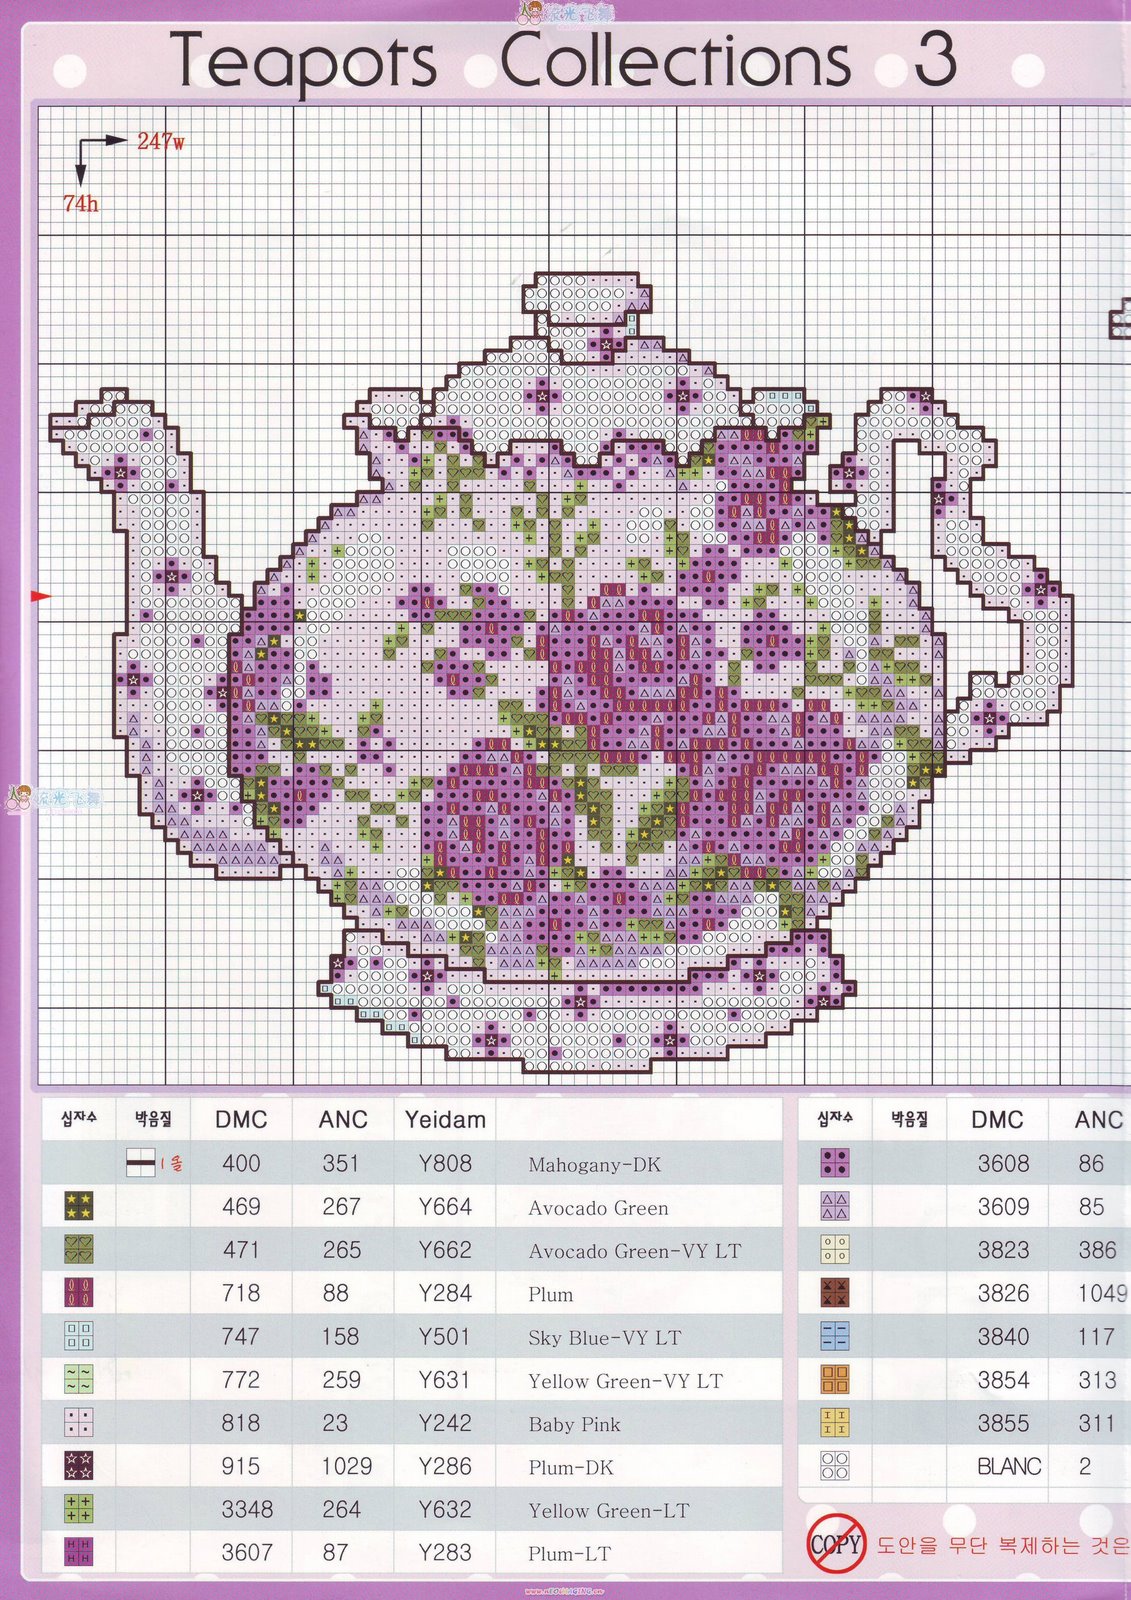Choose the Sky Blue-VY LT symbol swatch

coord(79,1336)
